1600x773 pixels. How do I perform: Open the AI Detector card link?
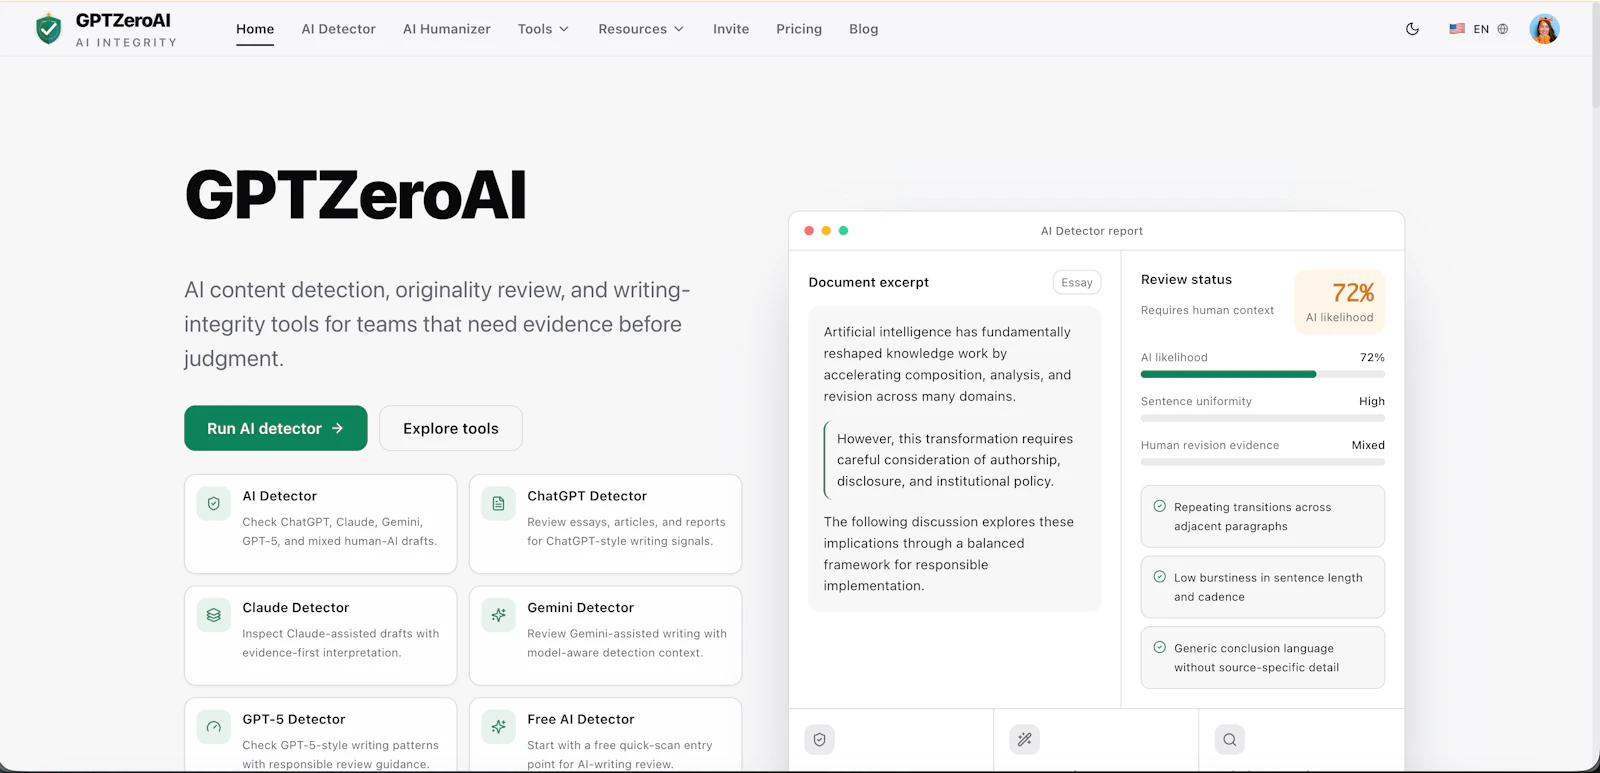(321, 524)
